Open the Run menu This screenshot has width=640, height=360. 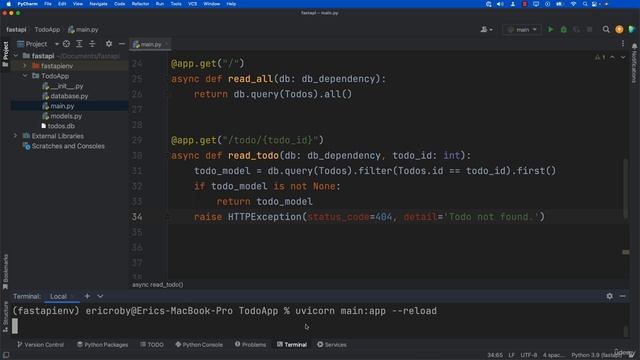160,4
